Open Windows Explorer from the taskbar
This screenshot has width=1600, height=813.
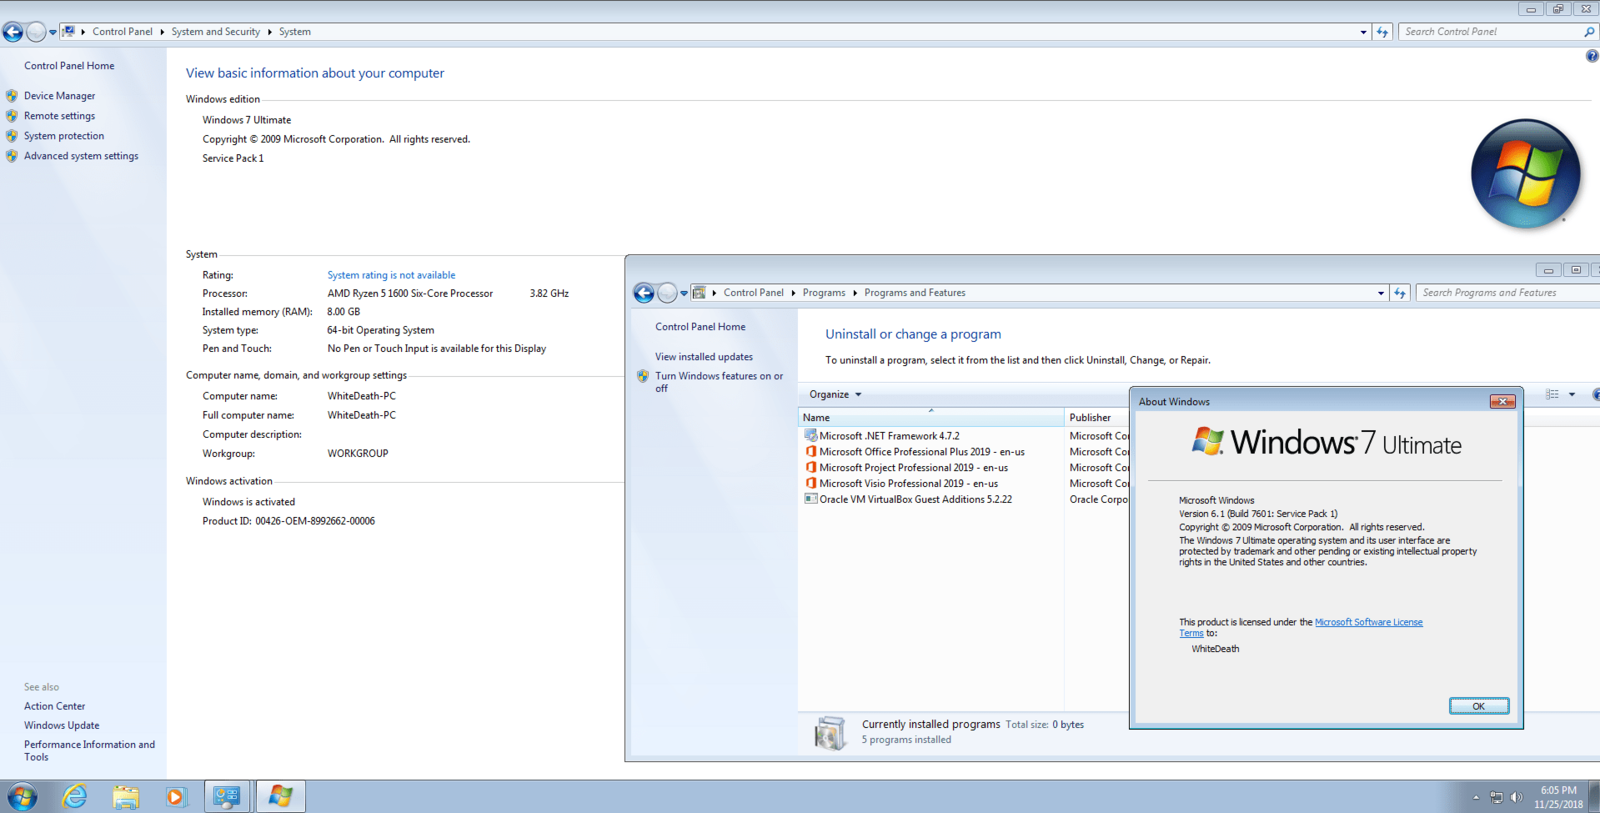tap(126, 797)
